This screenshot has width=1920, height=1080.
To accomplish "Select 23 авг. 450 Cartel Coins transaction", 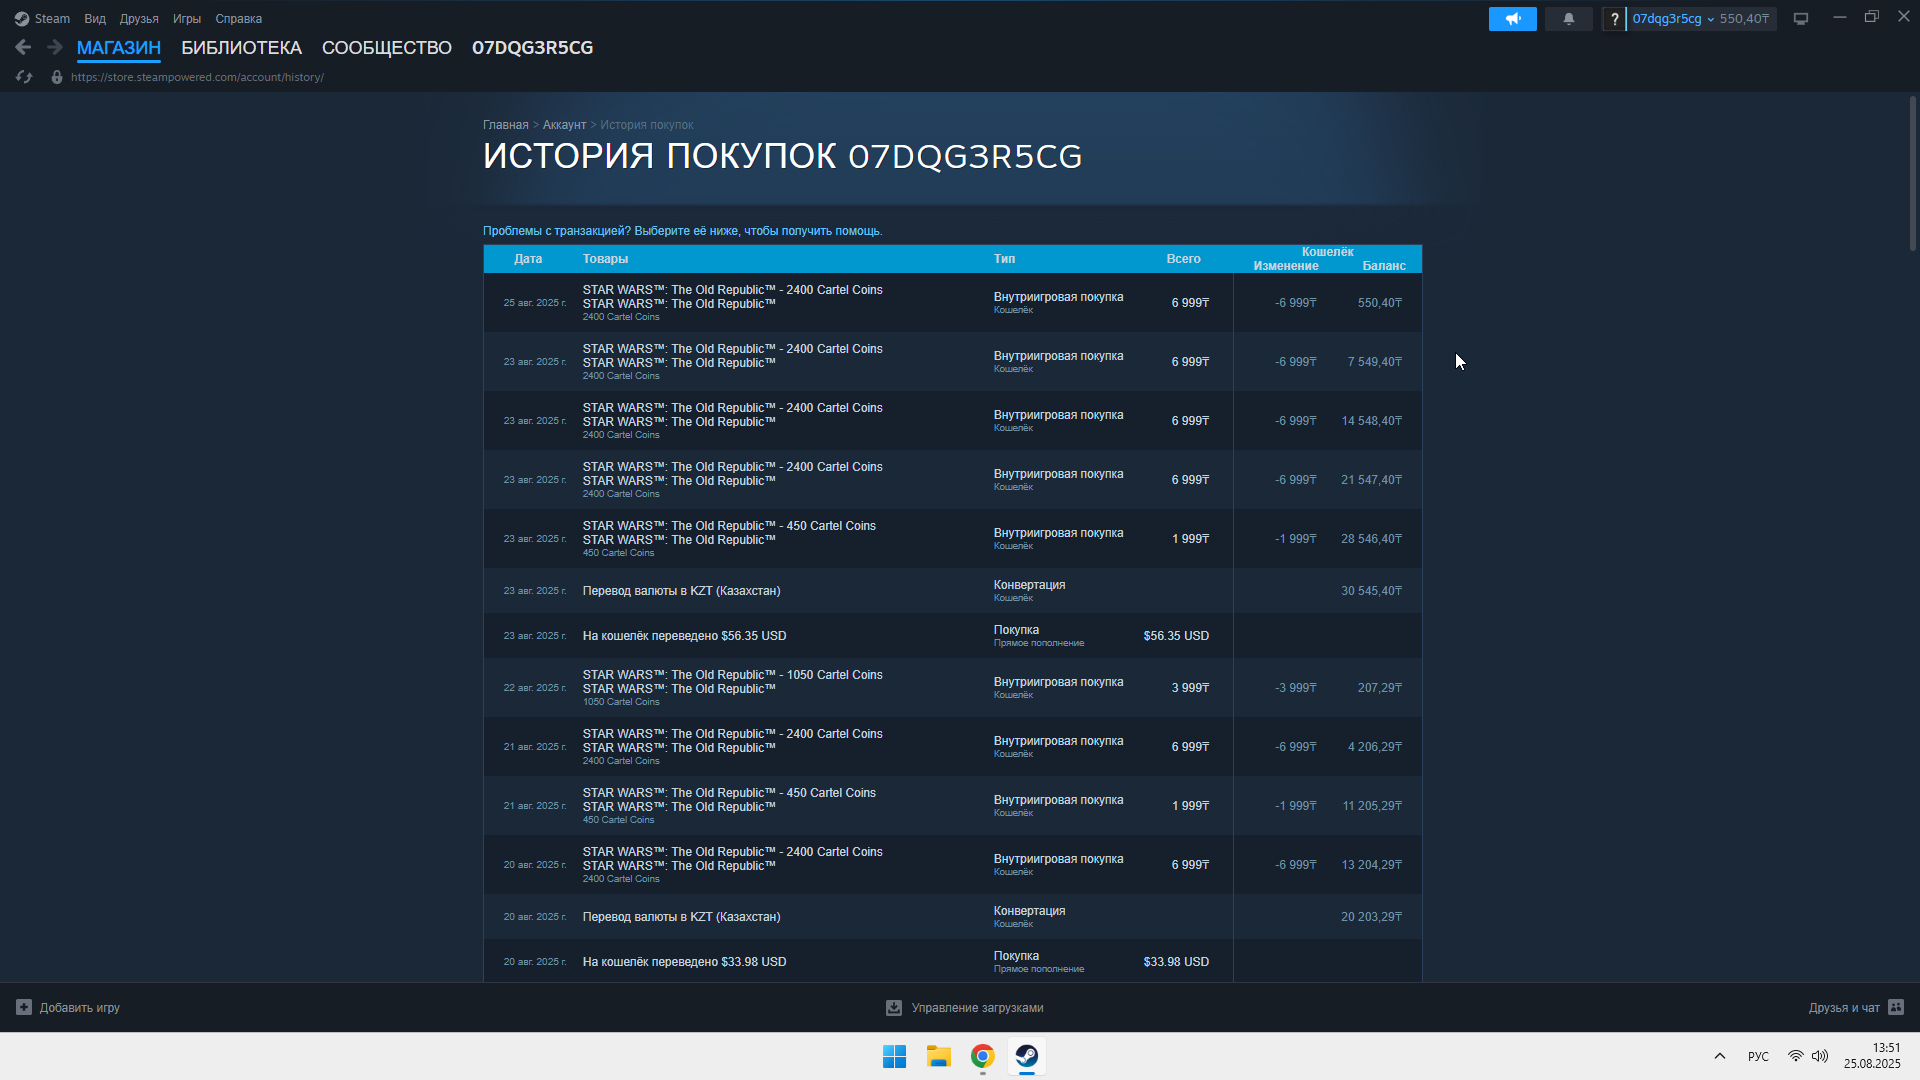I will point(952,539).
